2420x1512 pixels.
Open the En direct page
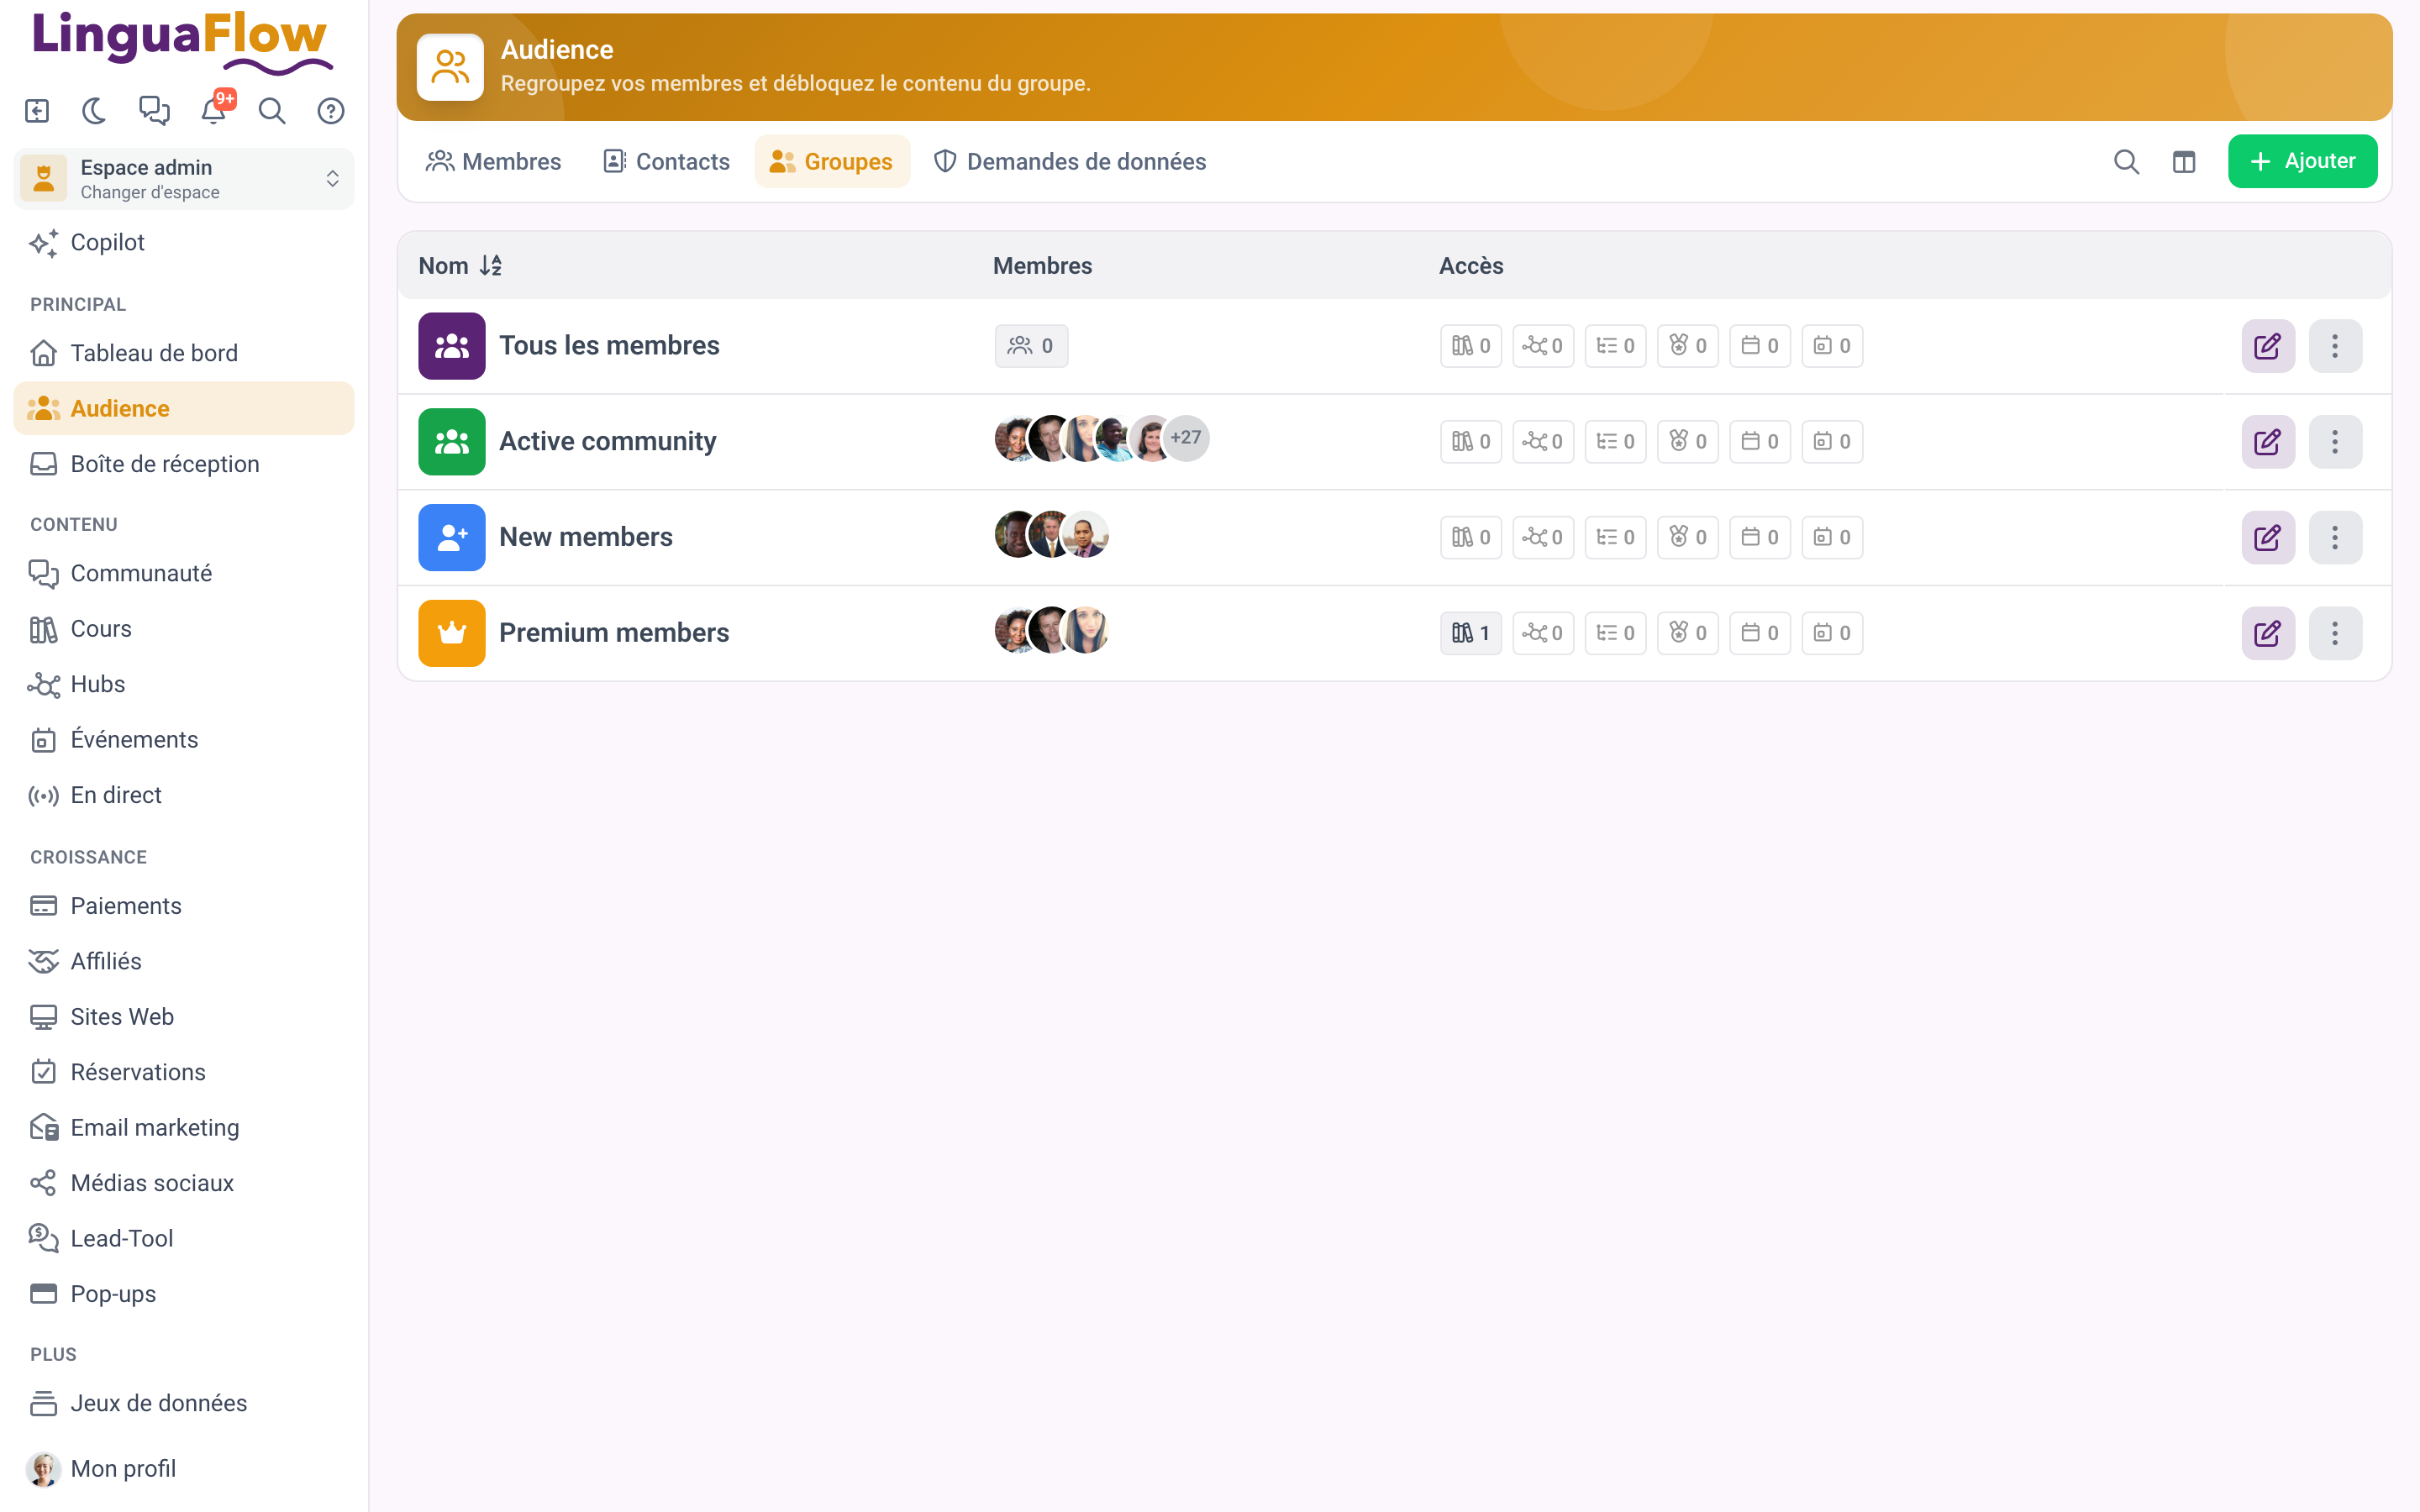(x=184, y=795)
